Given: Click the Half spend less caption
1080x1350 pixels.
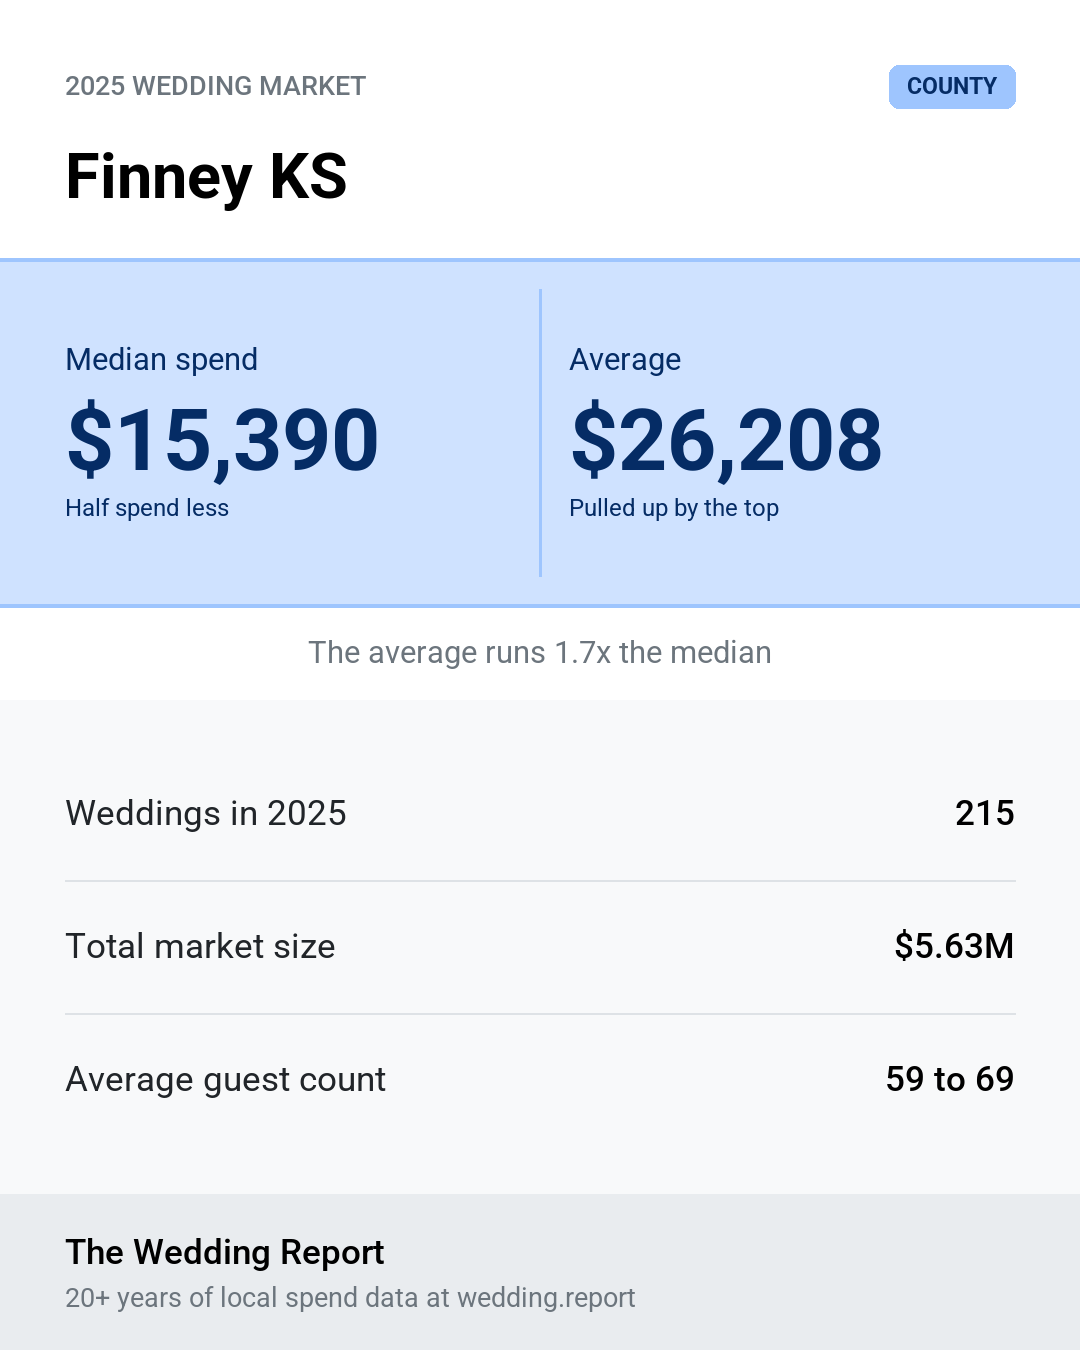Looking at the screenshot, I should (x=147, y=508).
